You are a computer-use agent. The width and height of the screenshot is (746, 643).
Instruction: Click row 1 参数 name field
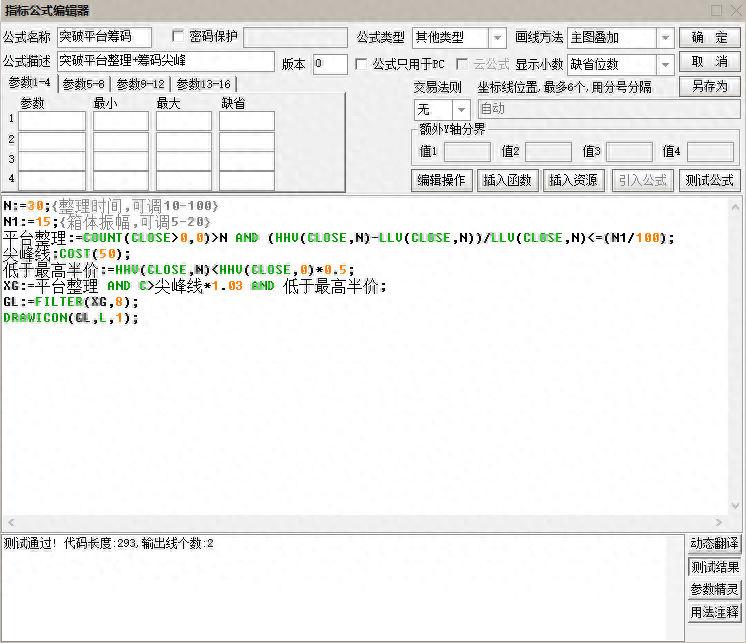click(51, 121)
